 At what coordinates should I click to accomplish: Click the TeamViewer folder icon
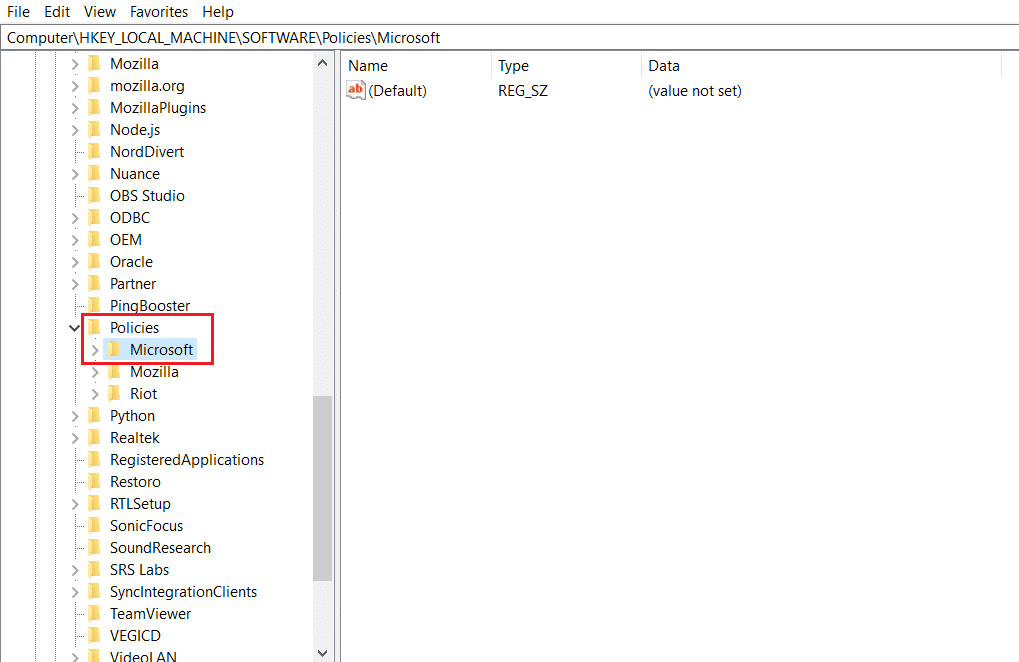click(x=94, y=614)
